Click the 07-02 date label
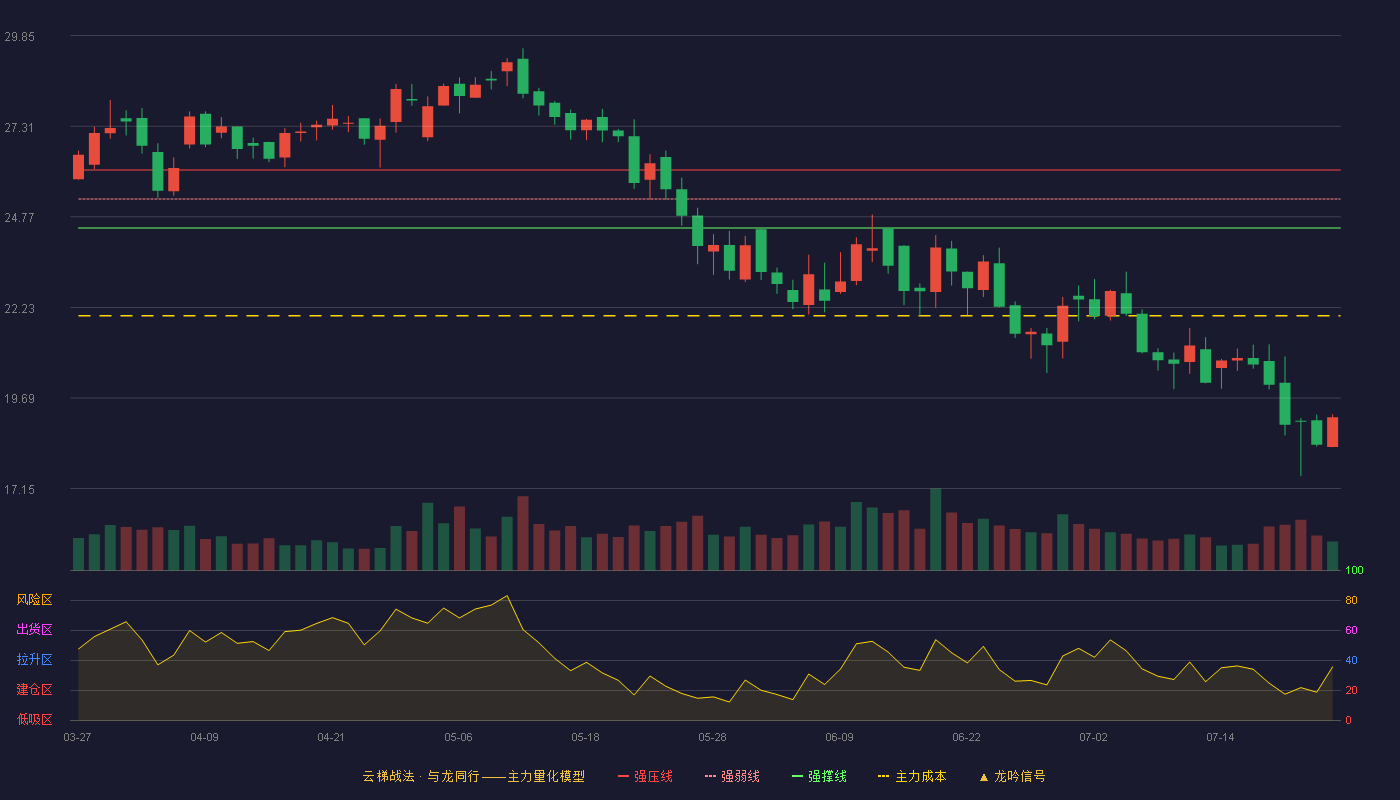 1093,737
